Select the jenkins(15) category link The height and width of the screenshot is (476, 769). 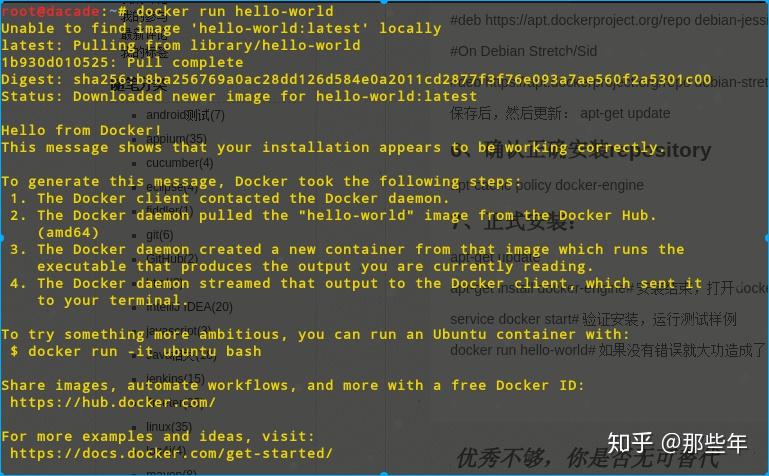tap(176, 378)
